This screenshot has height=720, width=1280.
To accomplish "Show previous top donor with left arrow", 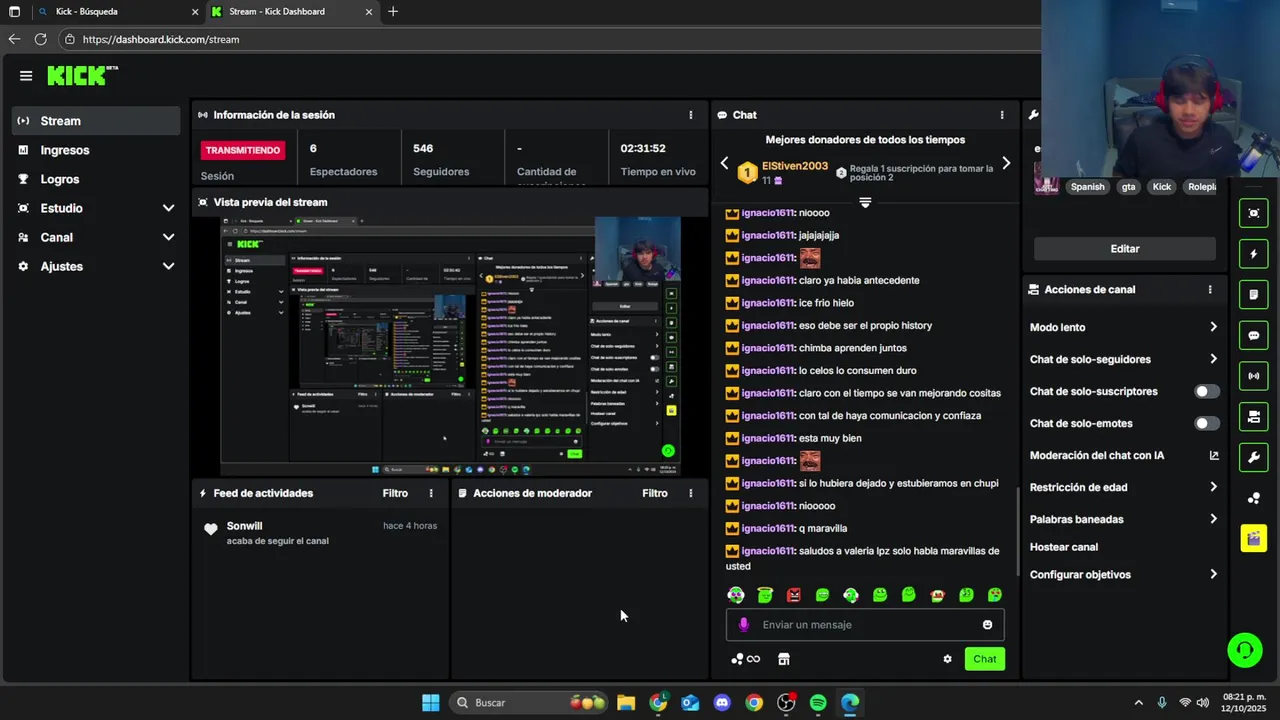I will (x=725, y=163).
